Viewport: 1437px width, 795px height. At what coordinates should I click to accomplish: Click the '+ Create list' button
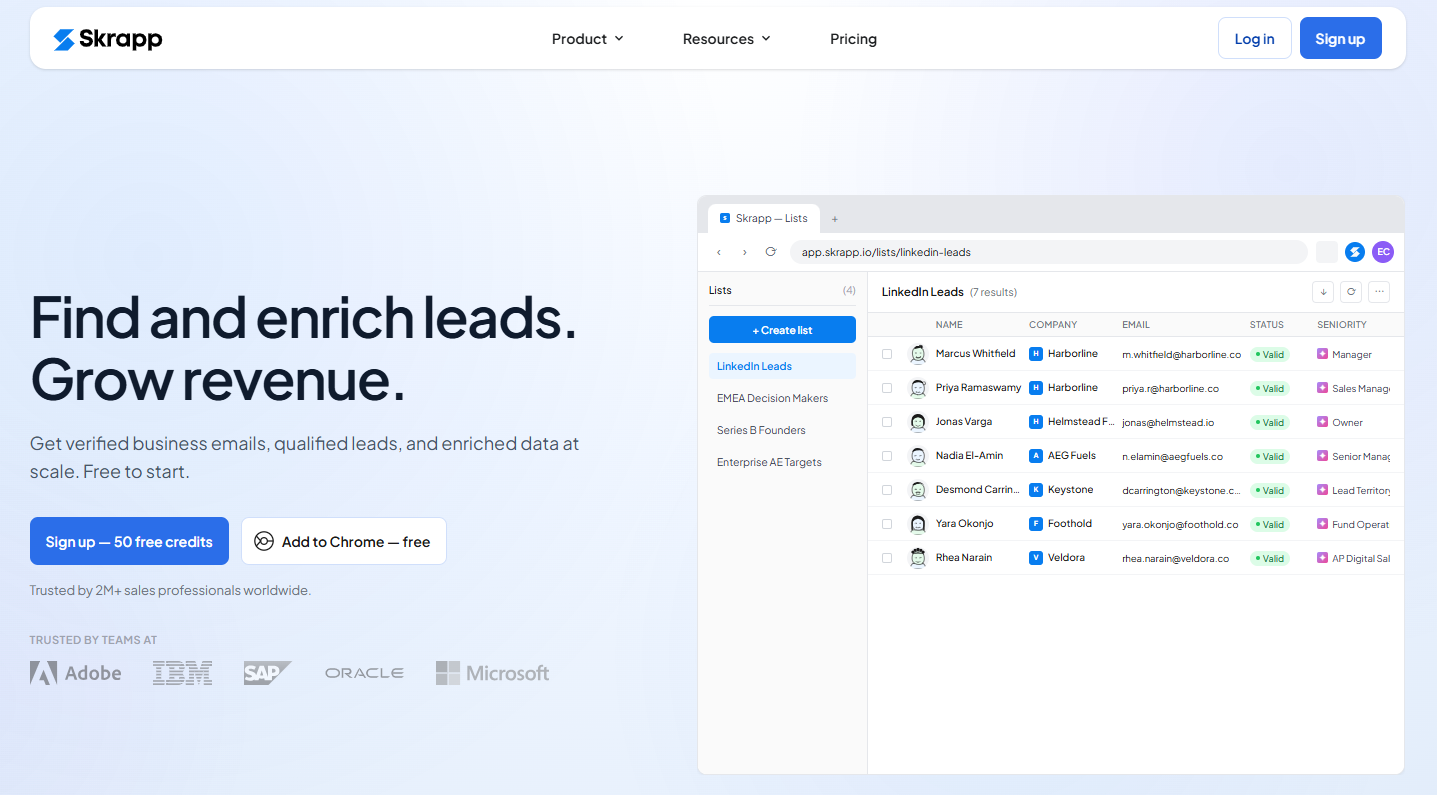782,330
